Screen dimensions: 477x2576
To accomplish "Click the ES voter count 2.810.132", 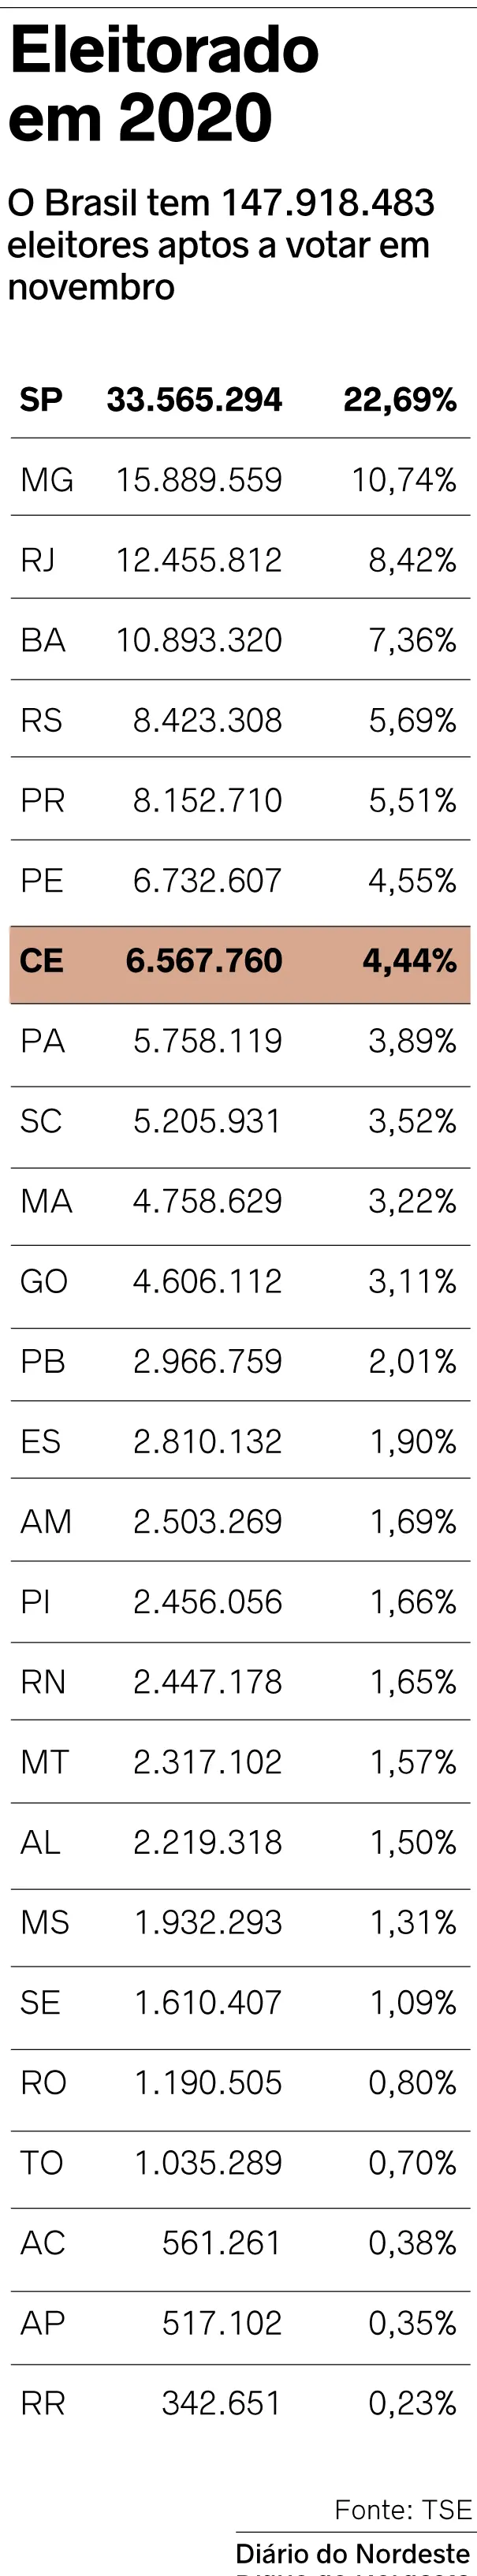I will tap(208, 1441).
